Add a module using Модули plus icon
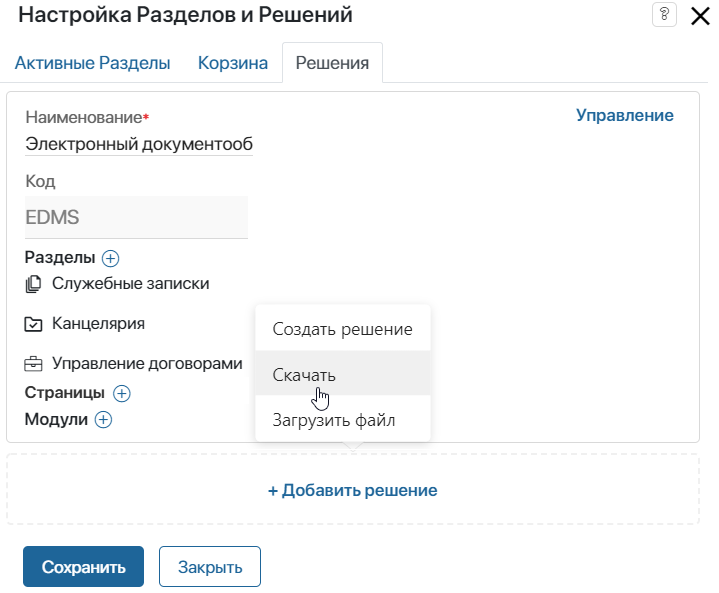 (103, 420)
